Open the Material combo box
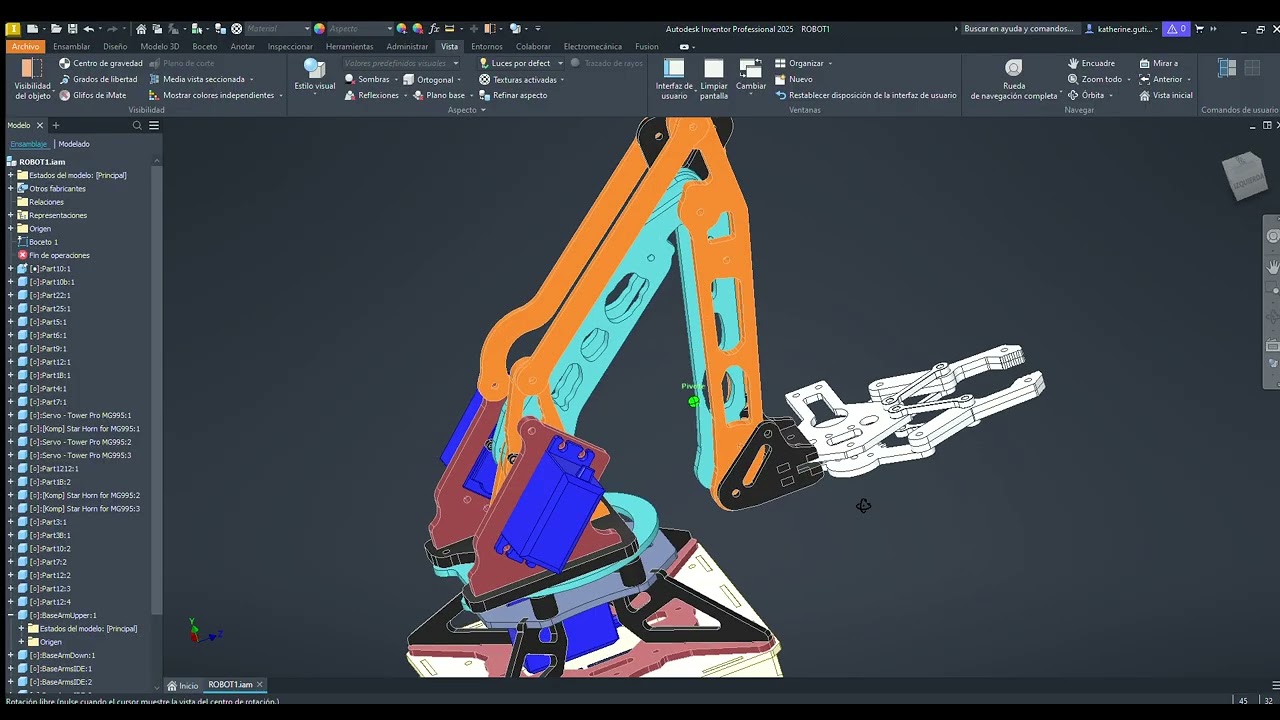Image resolution: width=1280 pixels, height=720 pixels. point(278,29)
